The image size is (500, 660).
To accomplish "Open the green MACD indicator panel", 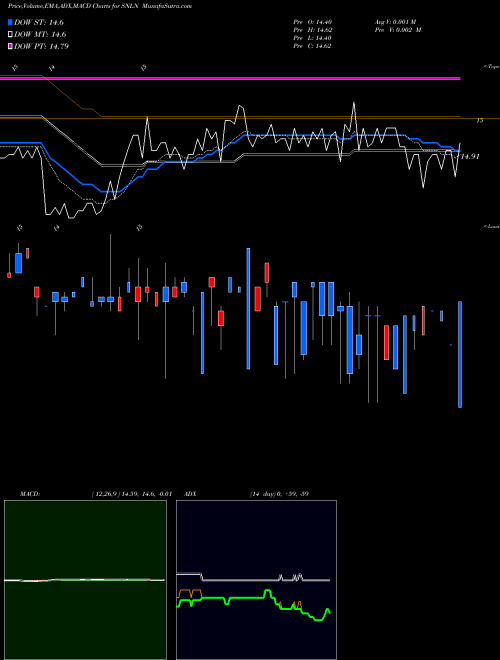I will click(x=85, y=580).
